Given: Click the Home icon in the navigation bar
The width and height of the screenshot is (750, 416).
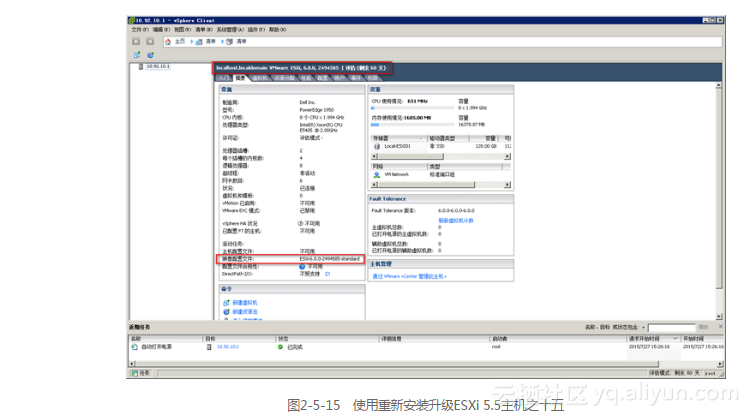Looking at the screenshot, I should point(168,42).
